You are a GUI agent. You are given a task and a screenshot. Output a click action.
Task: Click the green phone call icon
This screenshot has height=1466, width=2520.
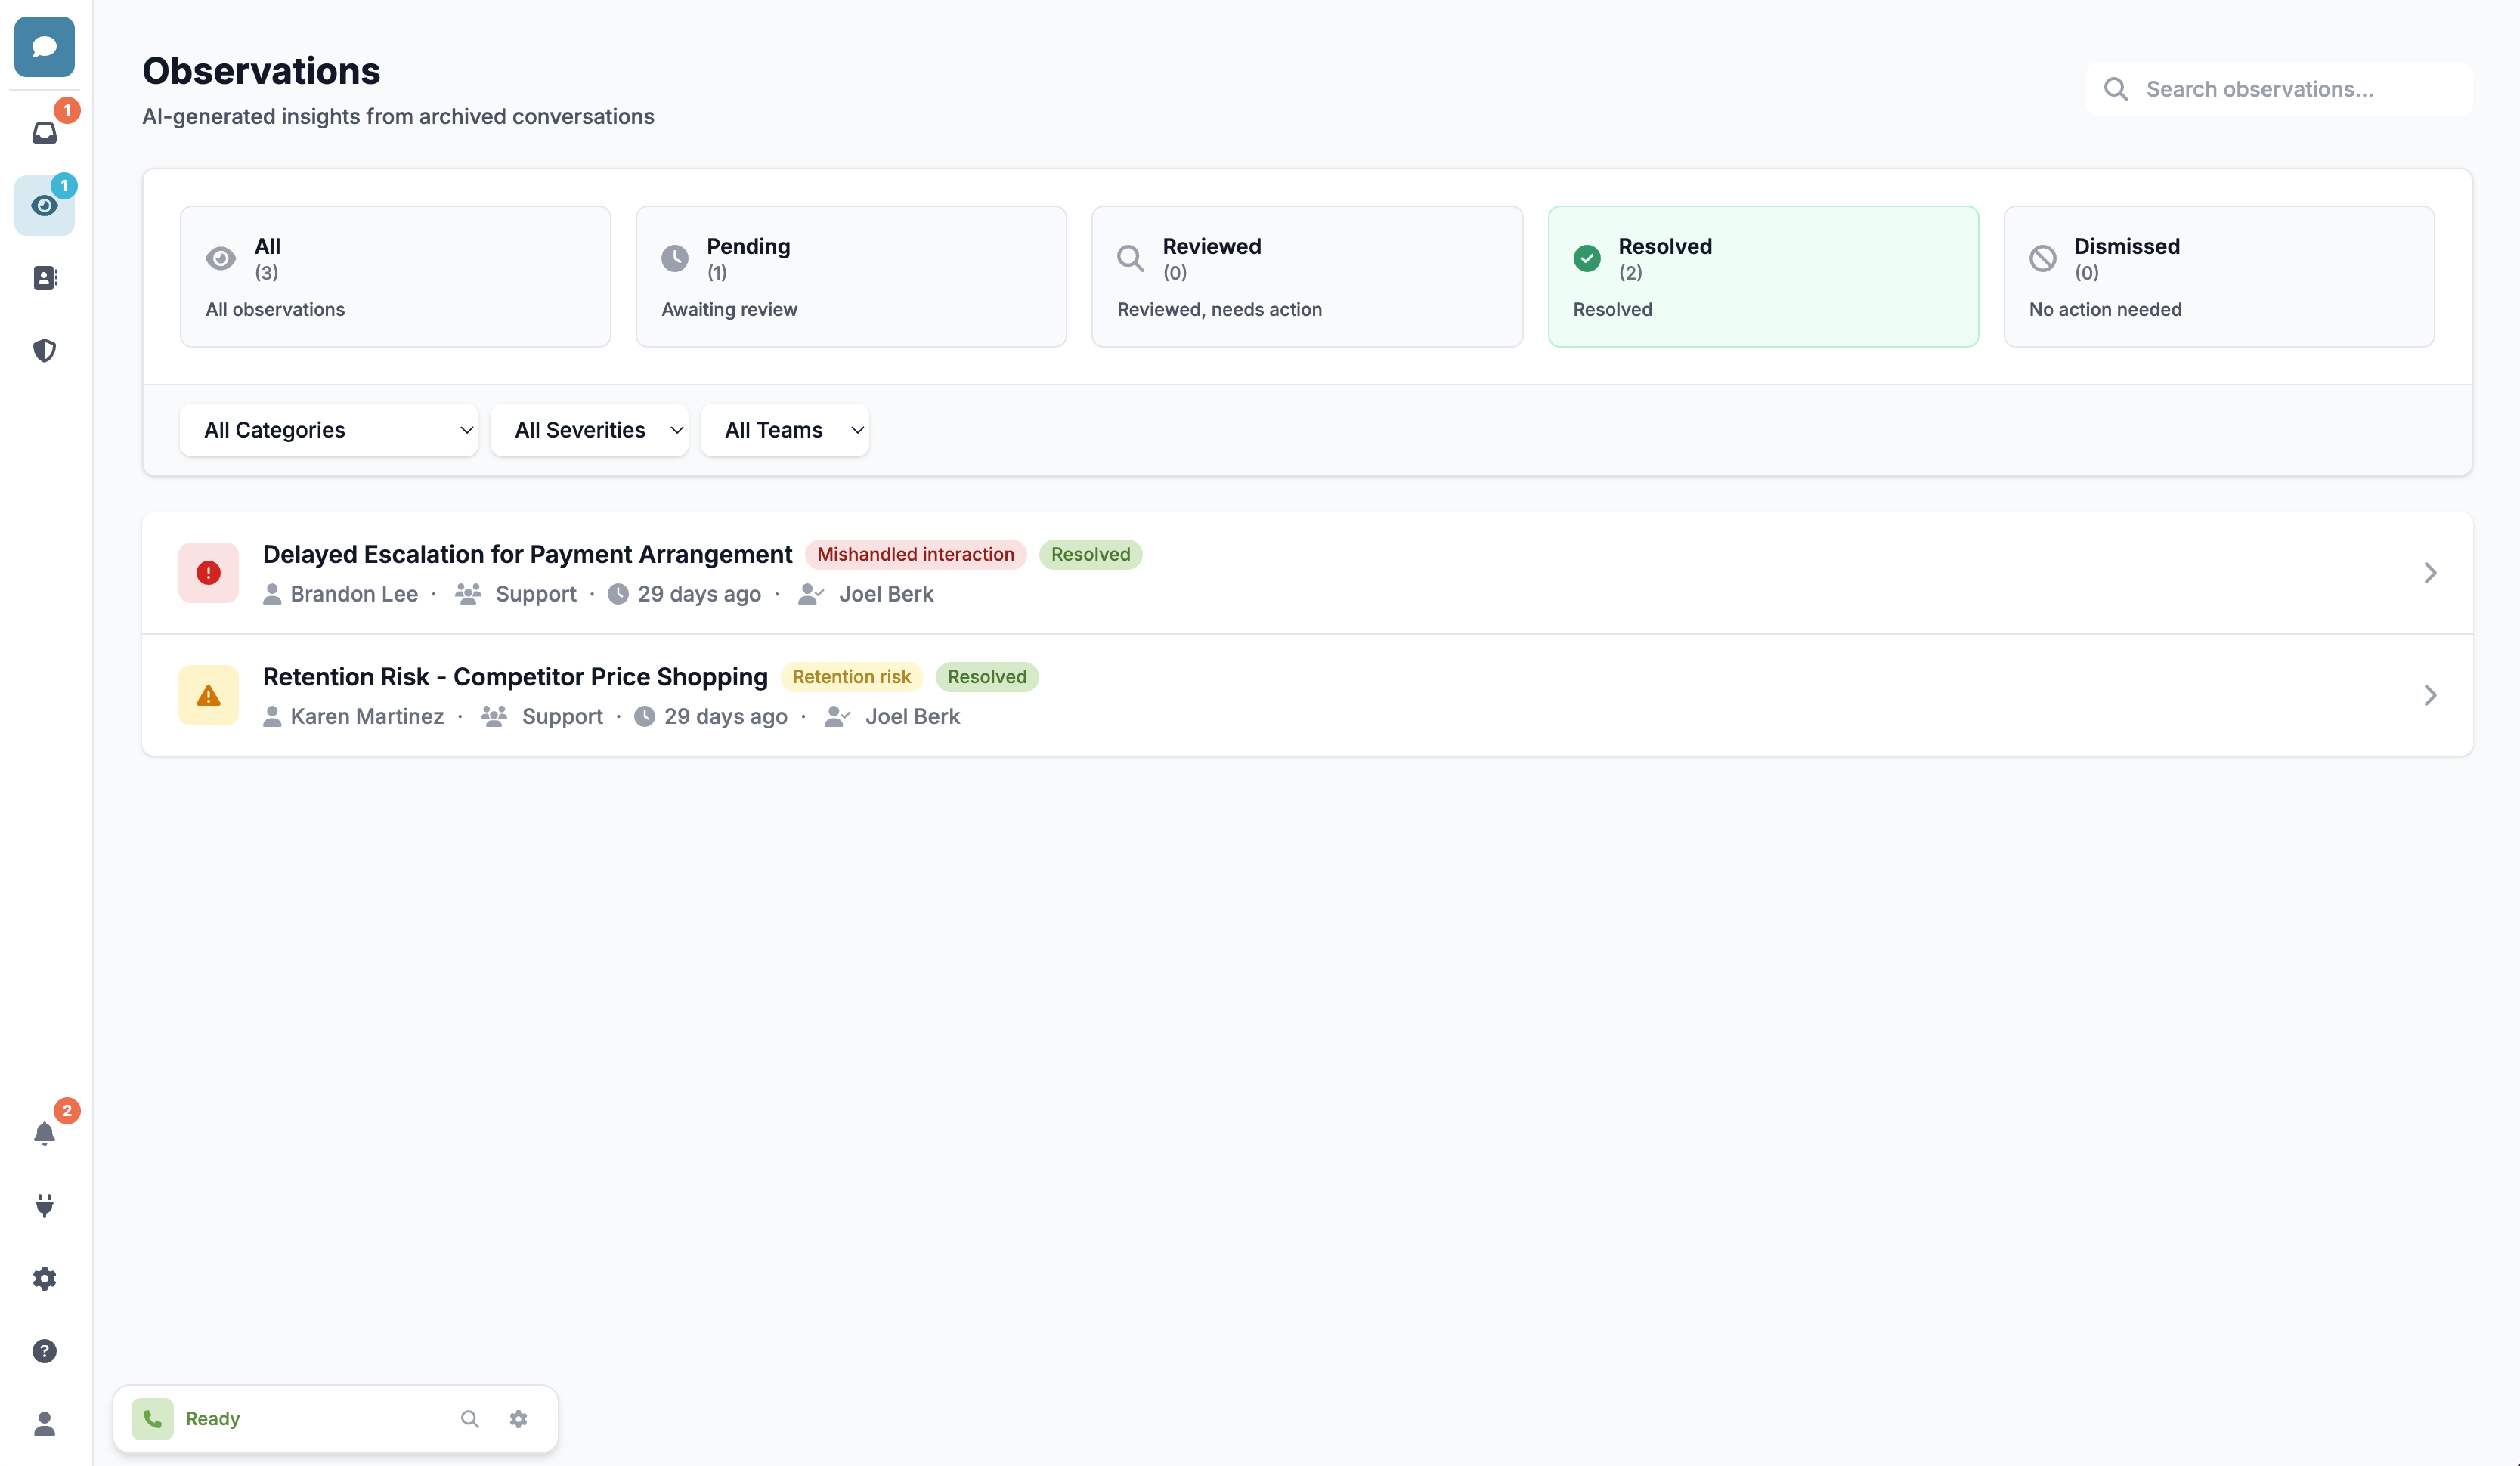152,1418
